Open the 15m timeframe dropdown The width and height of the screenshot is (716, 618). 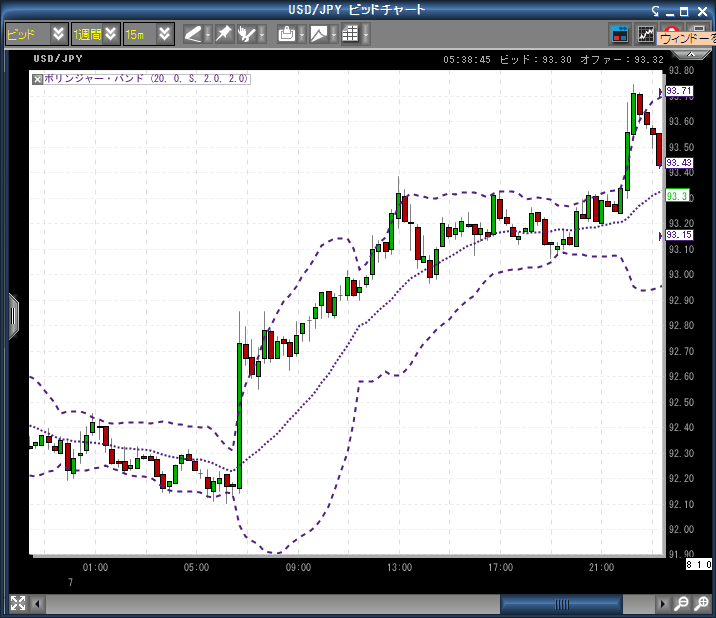click(x=164, y=34)
